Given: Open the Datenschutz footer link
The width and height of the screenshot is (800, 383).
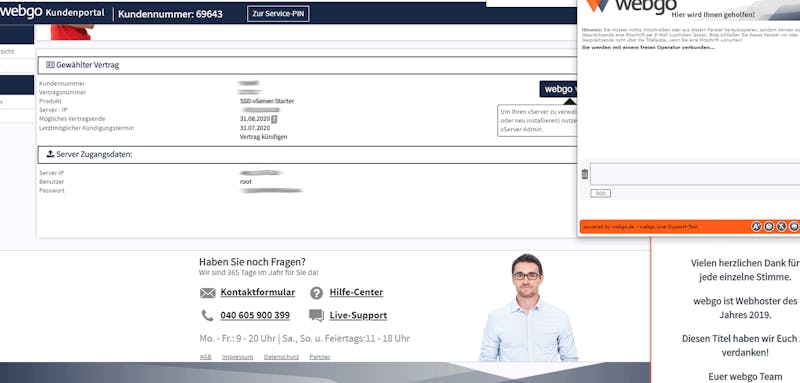Looking at the screenshot, I should pyautogui.click(x=281, y=357).
